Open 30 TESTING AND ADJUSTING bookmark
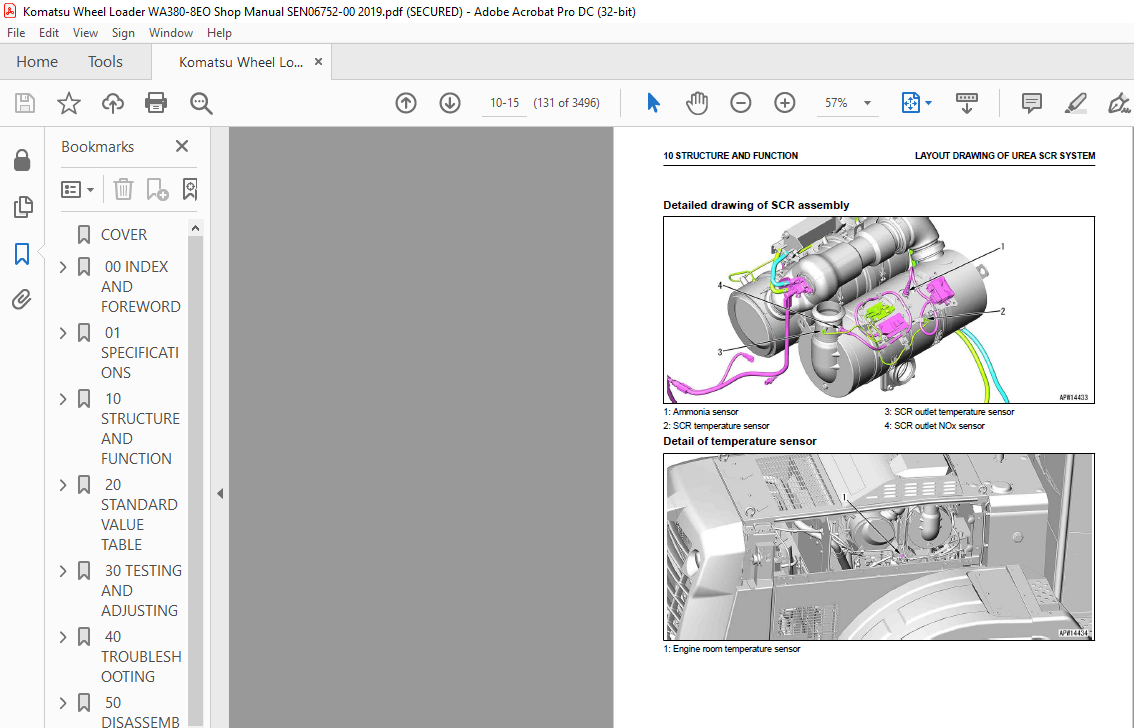Screen dimensions: 1134x728 pyautogui.click(x=141, y=591)
